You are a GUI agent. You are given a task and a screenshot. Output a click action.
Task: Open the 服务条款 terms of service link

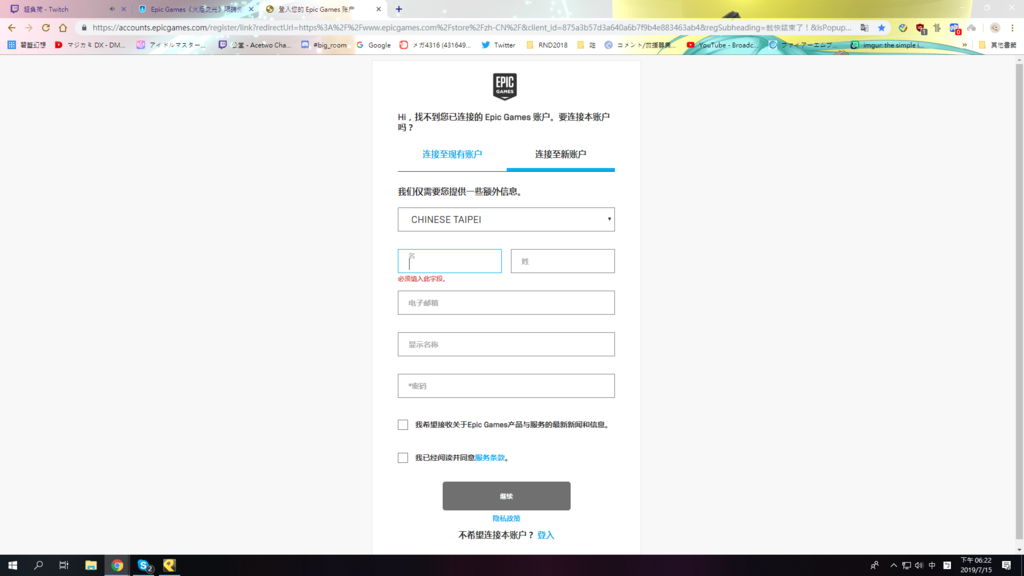pos(490,458)
